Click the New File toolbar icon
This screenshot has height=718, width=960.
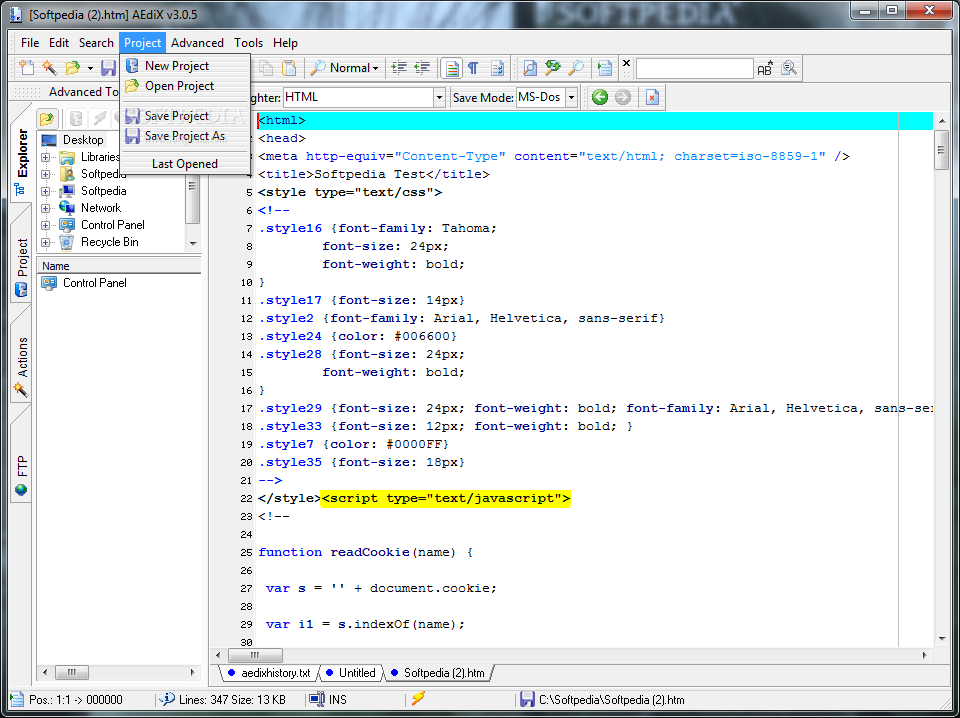[26, 67]
